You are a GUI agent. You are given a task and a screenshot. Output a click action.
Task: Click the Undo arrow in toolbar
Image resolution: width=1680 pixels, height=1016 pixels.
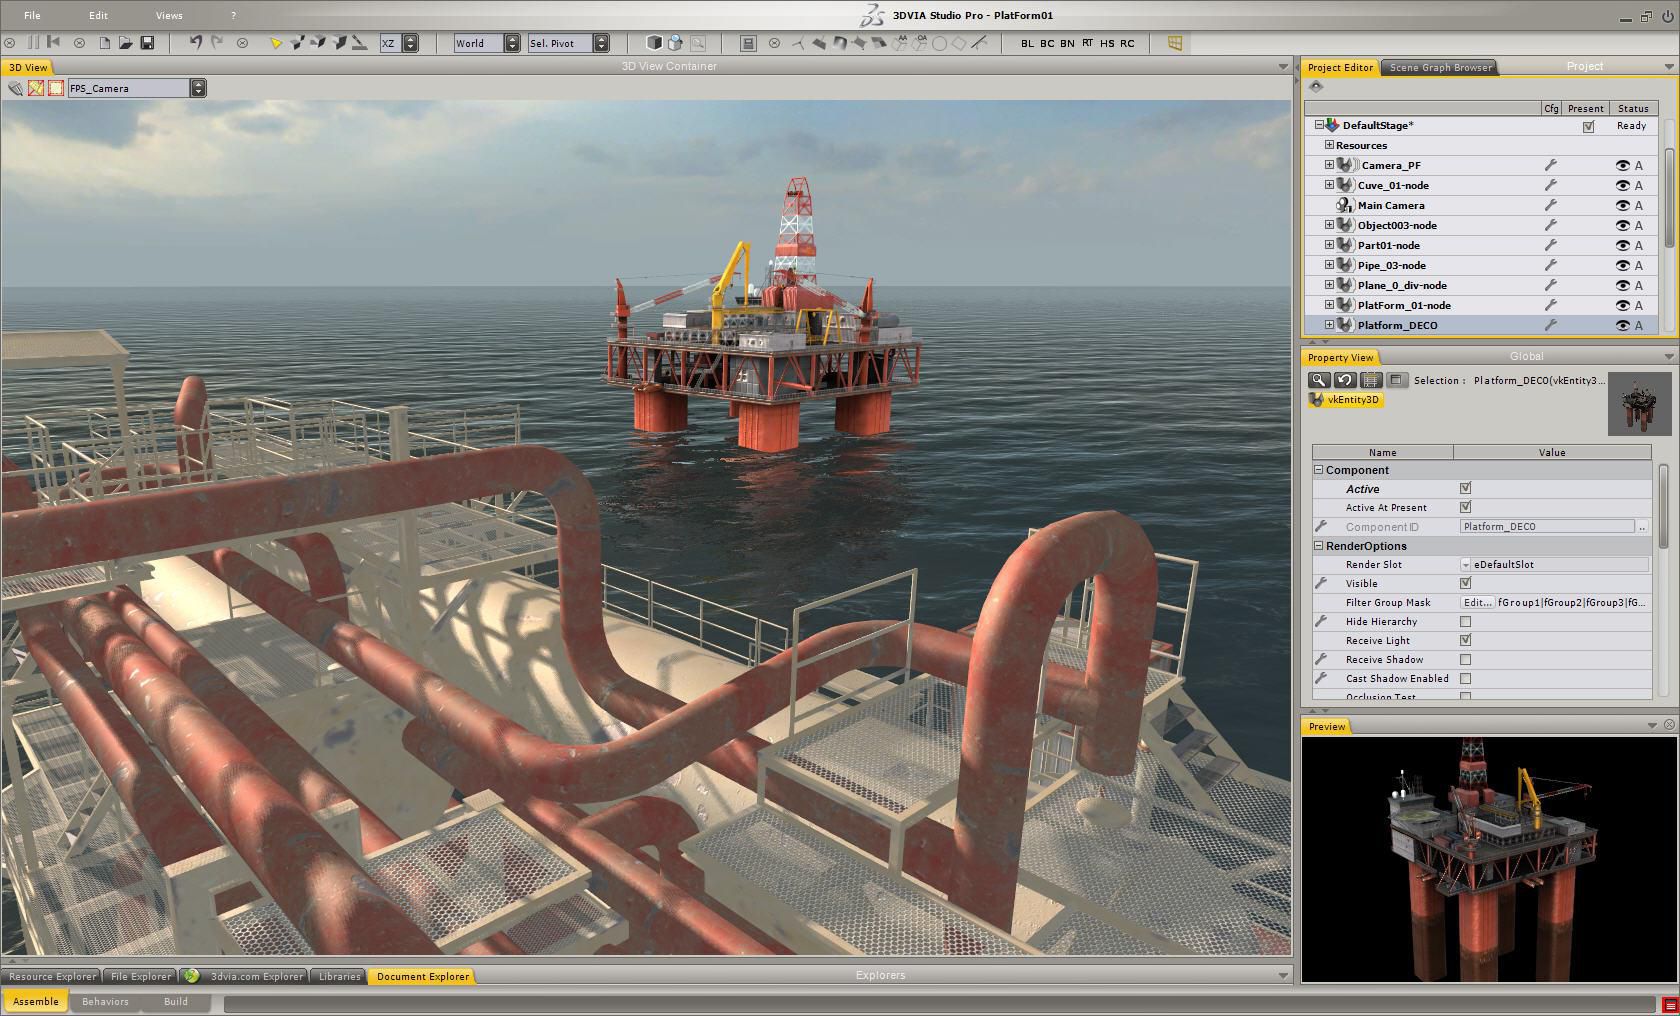(x=196, y=43)
